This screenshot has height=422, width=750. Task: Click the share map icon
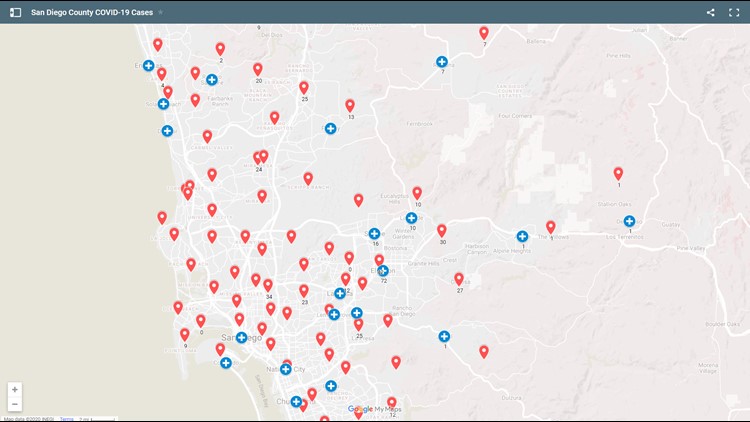tap(711, 12)
